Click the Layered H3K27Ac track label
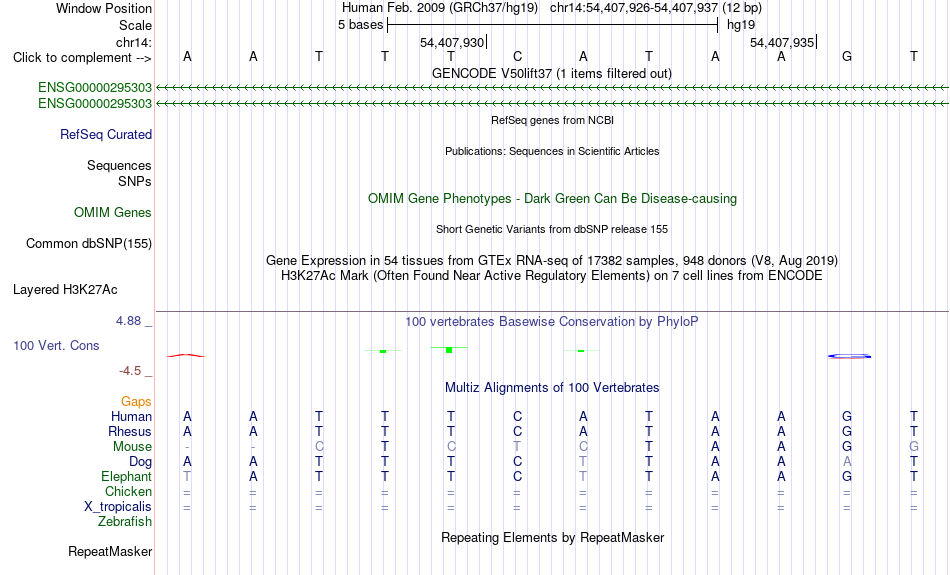 (x=65, y=290)
